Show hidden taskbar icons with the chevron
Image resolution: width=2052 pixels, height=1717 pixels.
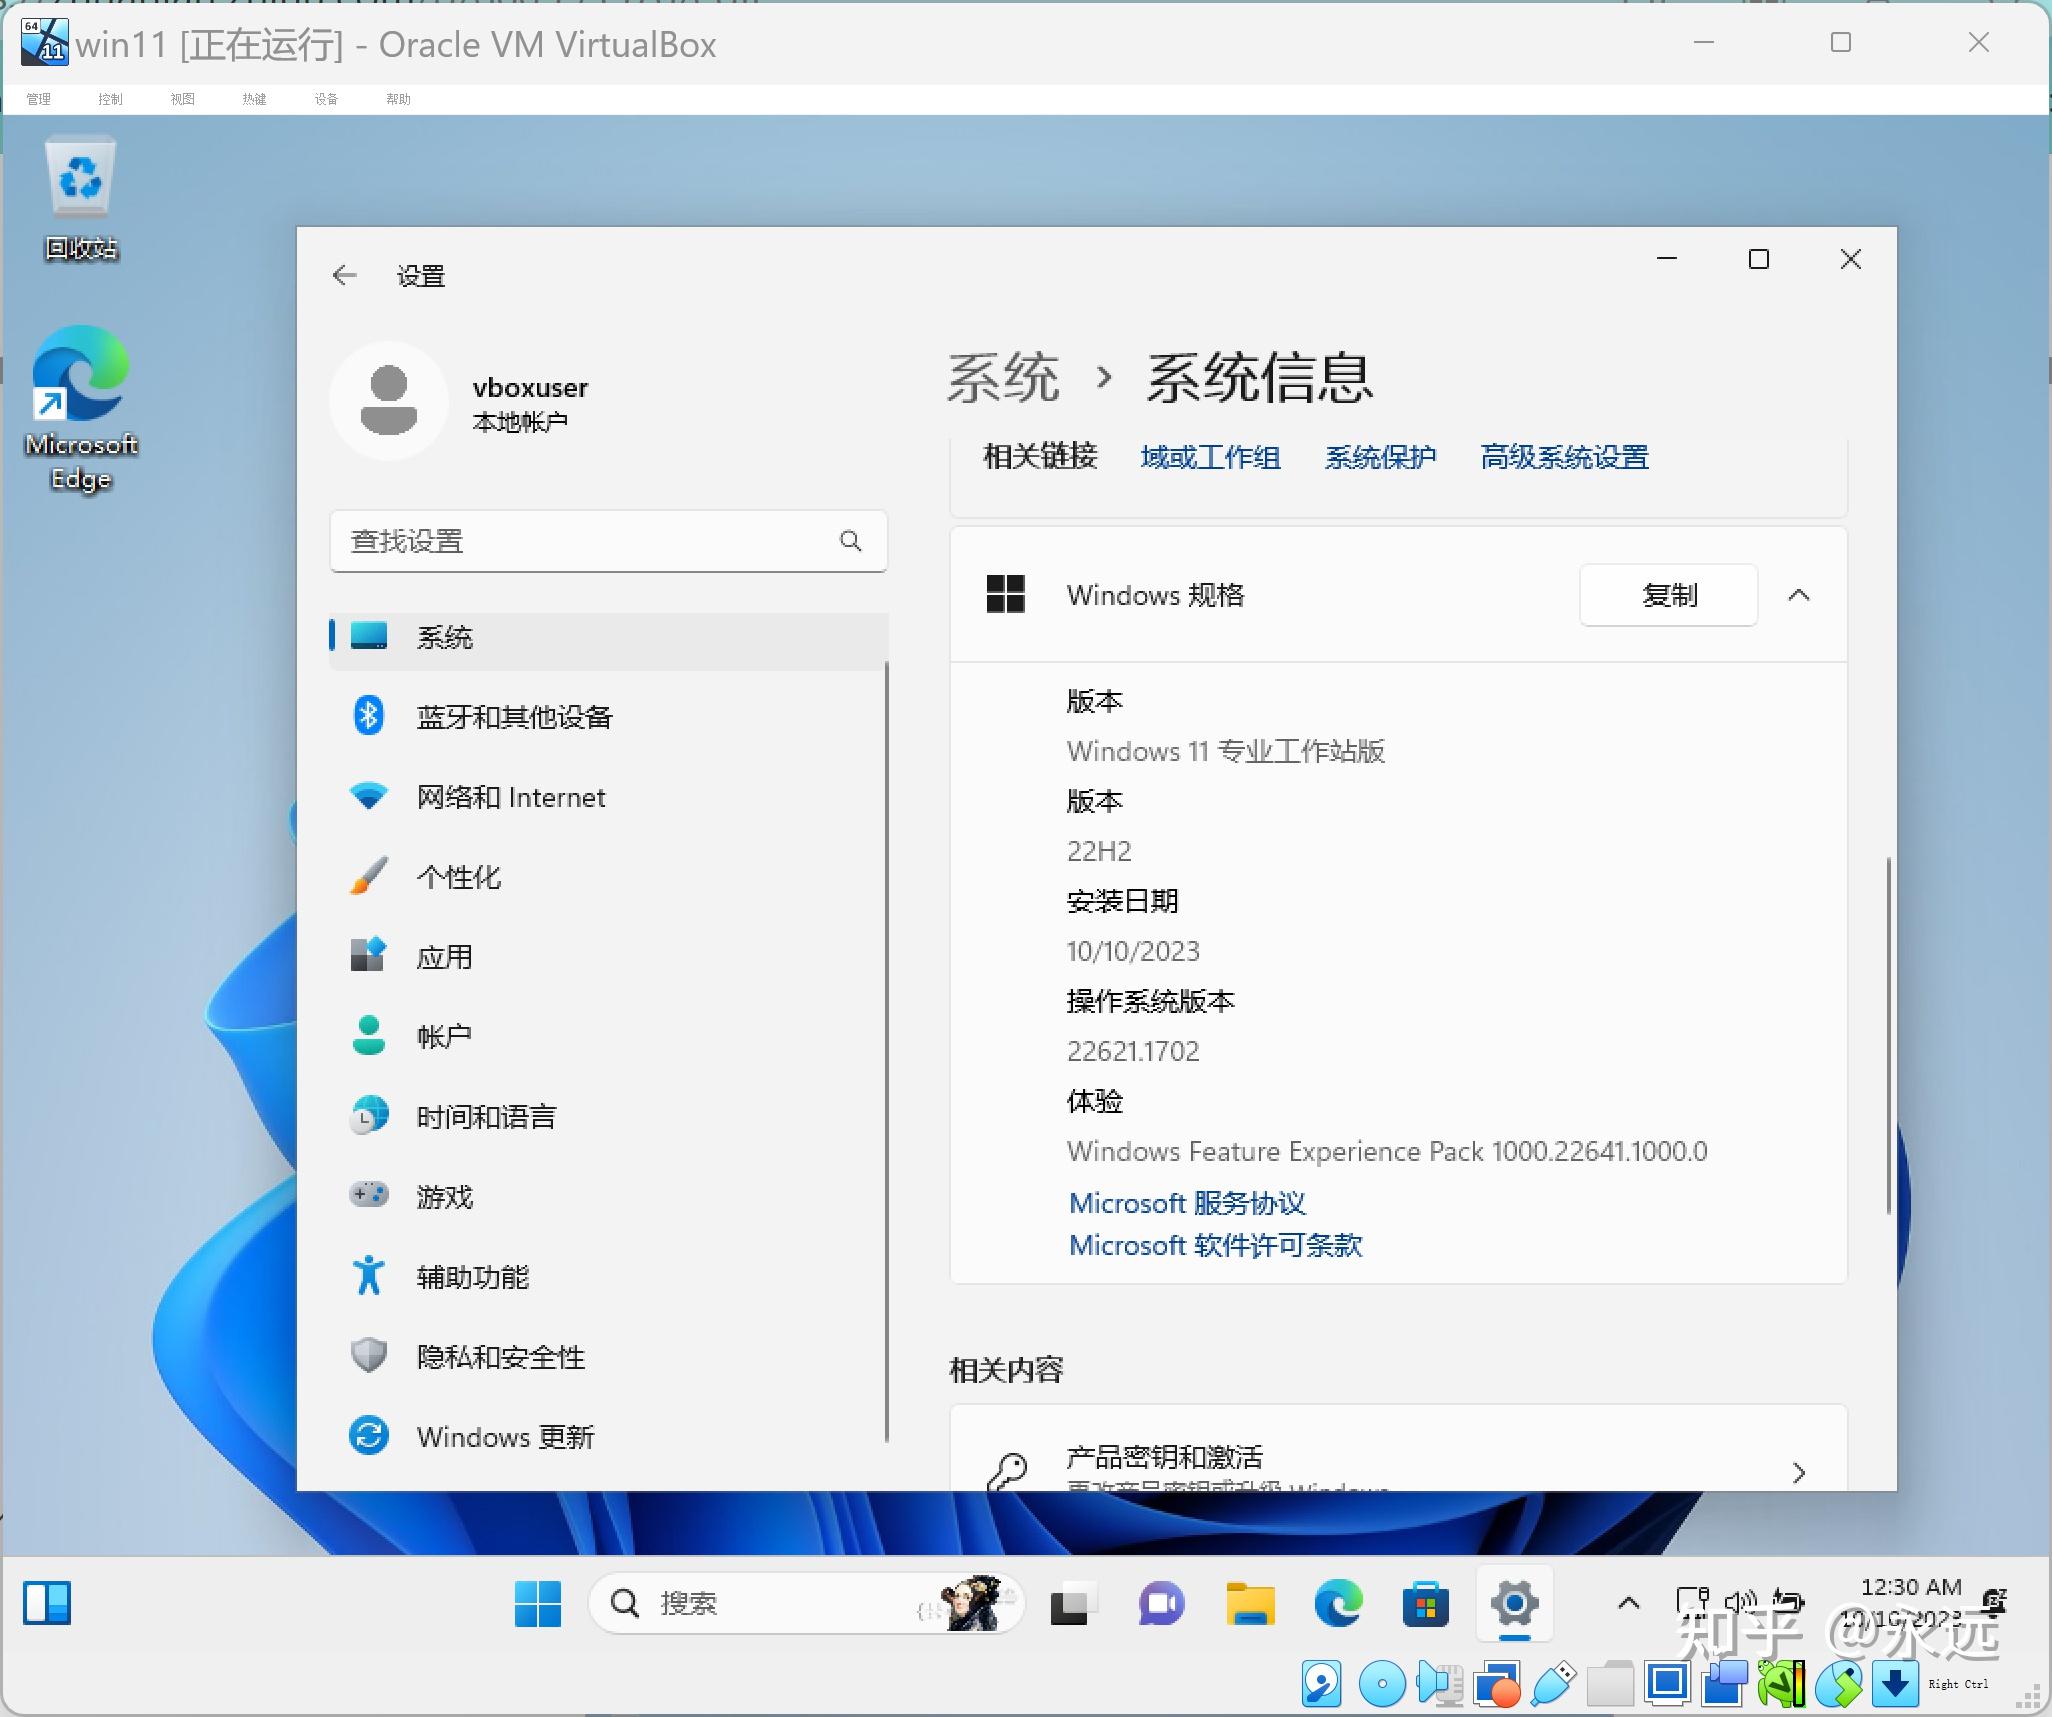pos(1626,1602)
